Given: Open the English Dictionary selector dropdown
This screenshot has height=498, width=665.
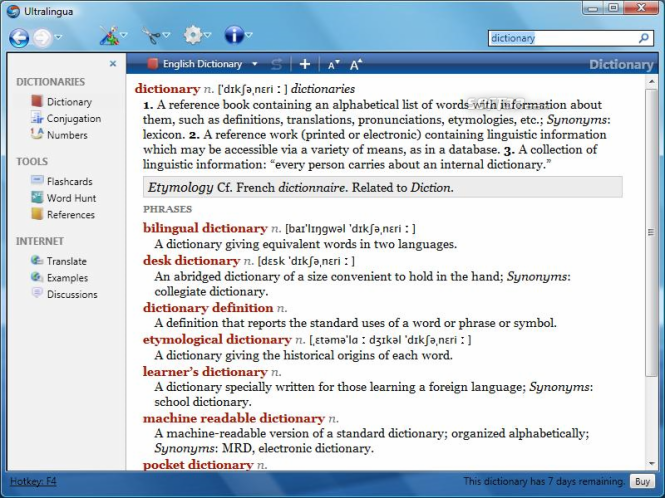Looking at the screenshot, I should coord(254,64).
